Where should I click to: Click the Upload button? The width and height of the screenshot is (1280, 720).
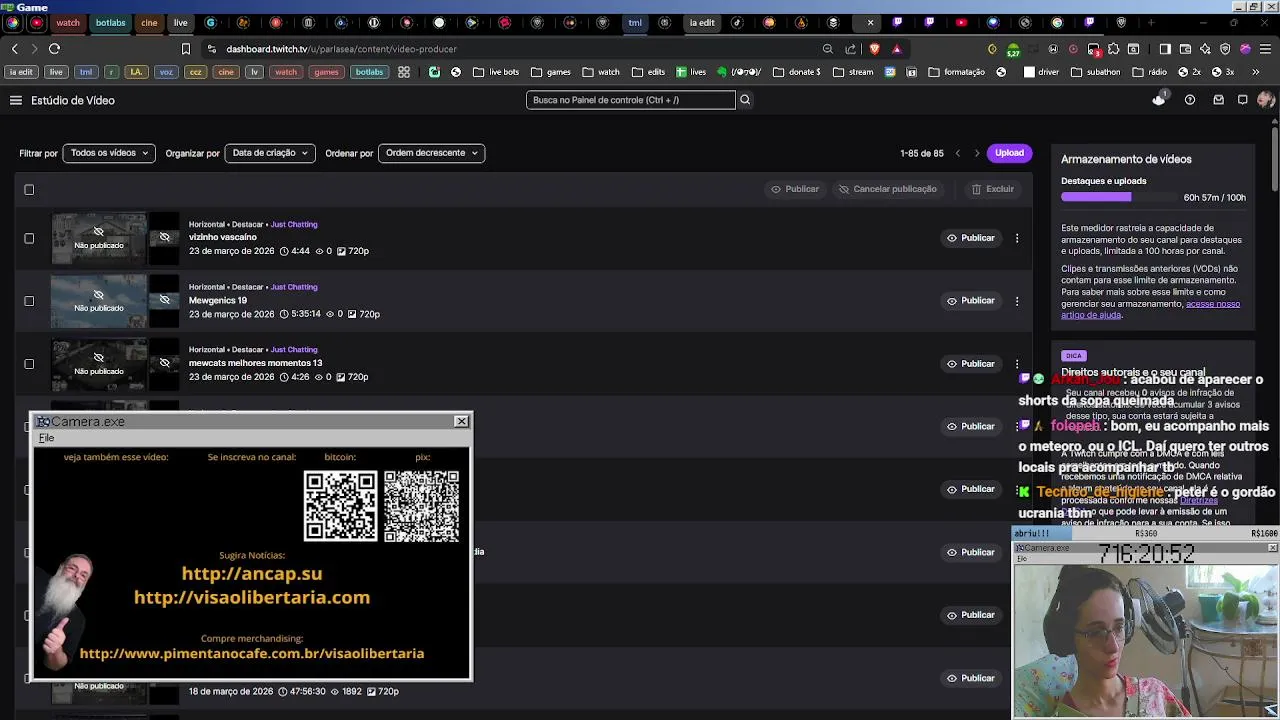tap(1009, 153)
